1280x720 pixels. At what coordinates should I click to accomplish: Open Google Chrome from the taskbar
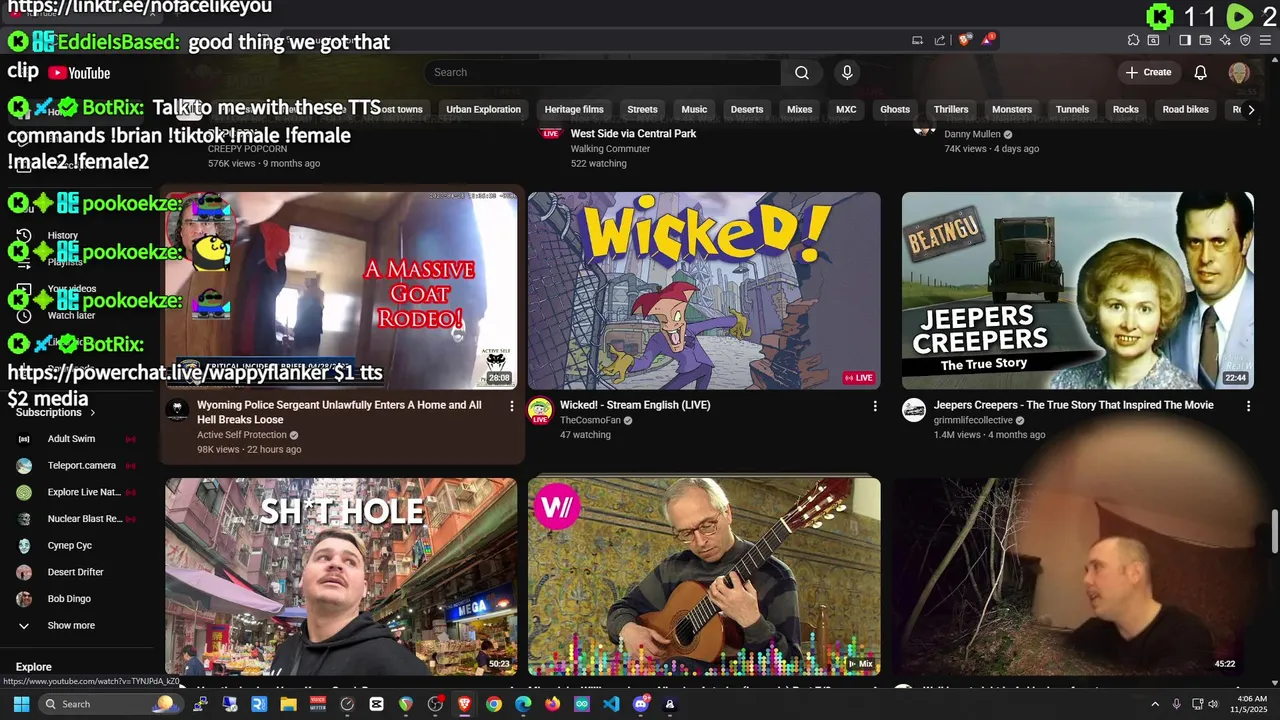[x=494, y=704]
